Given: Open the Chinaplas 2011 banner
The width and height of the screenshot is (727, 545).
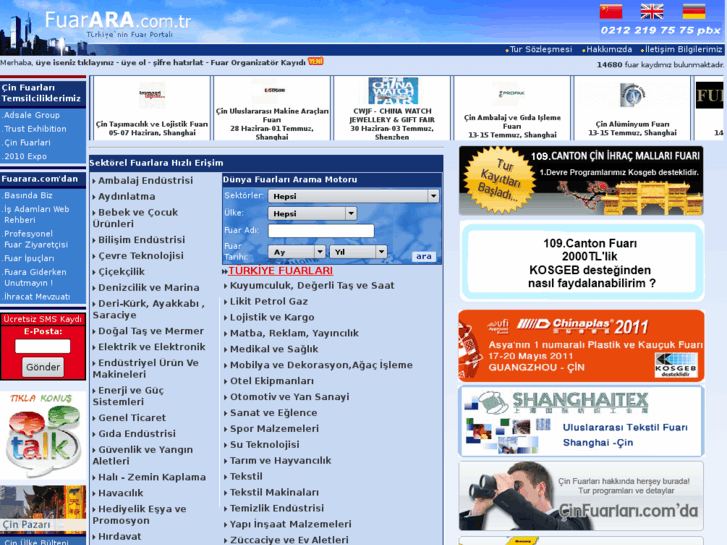Looking at the screenshot, I should [x=581, y=346].
